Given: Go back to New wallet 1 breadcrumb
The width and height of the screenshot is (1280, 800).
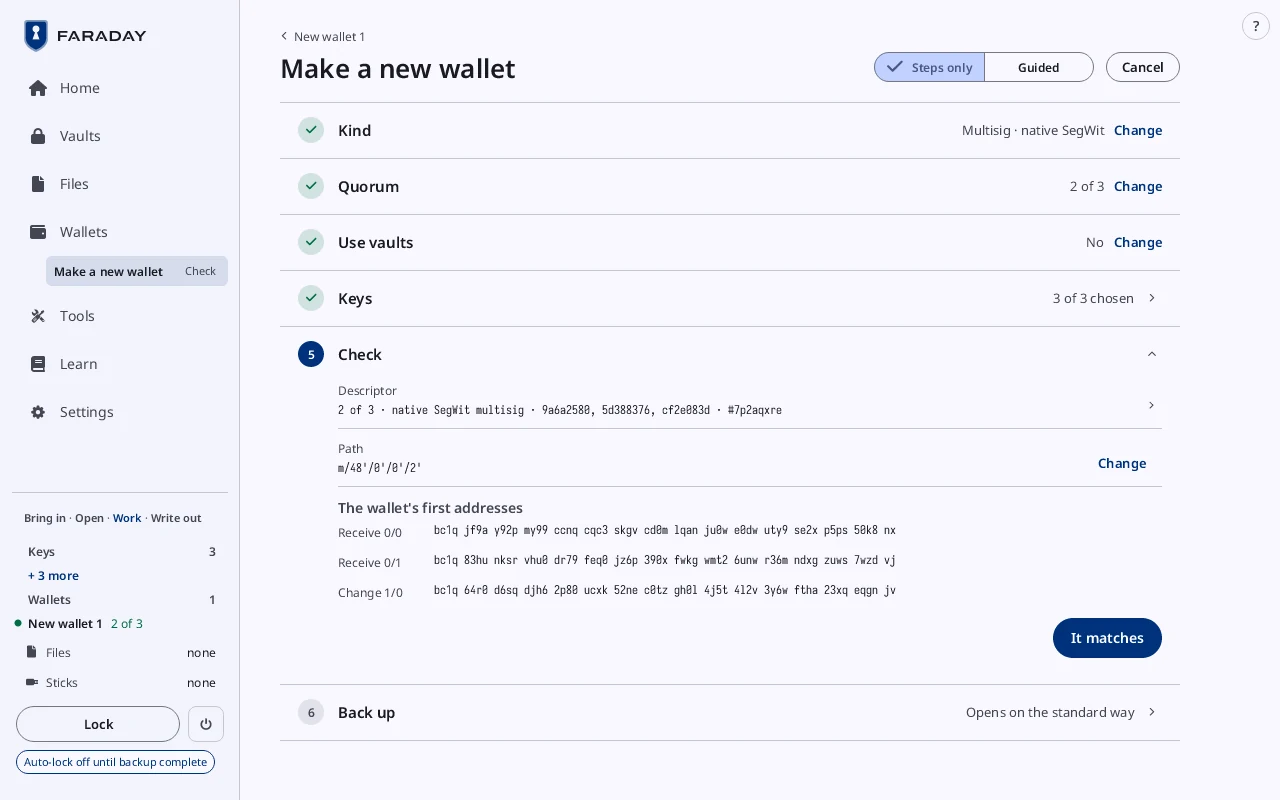Looking at the screenshot, I should coord(322,36).
